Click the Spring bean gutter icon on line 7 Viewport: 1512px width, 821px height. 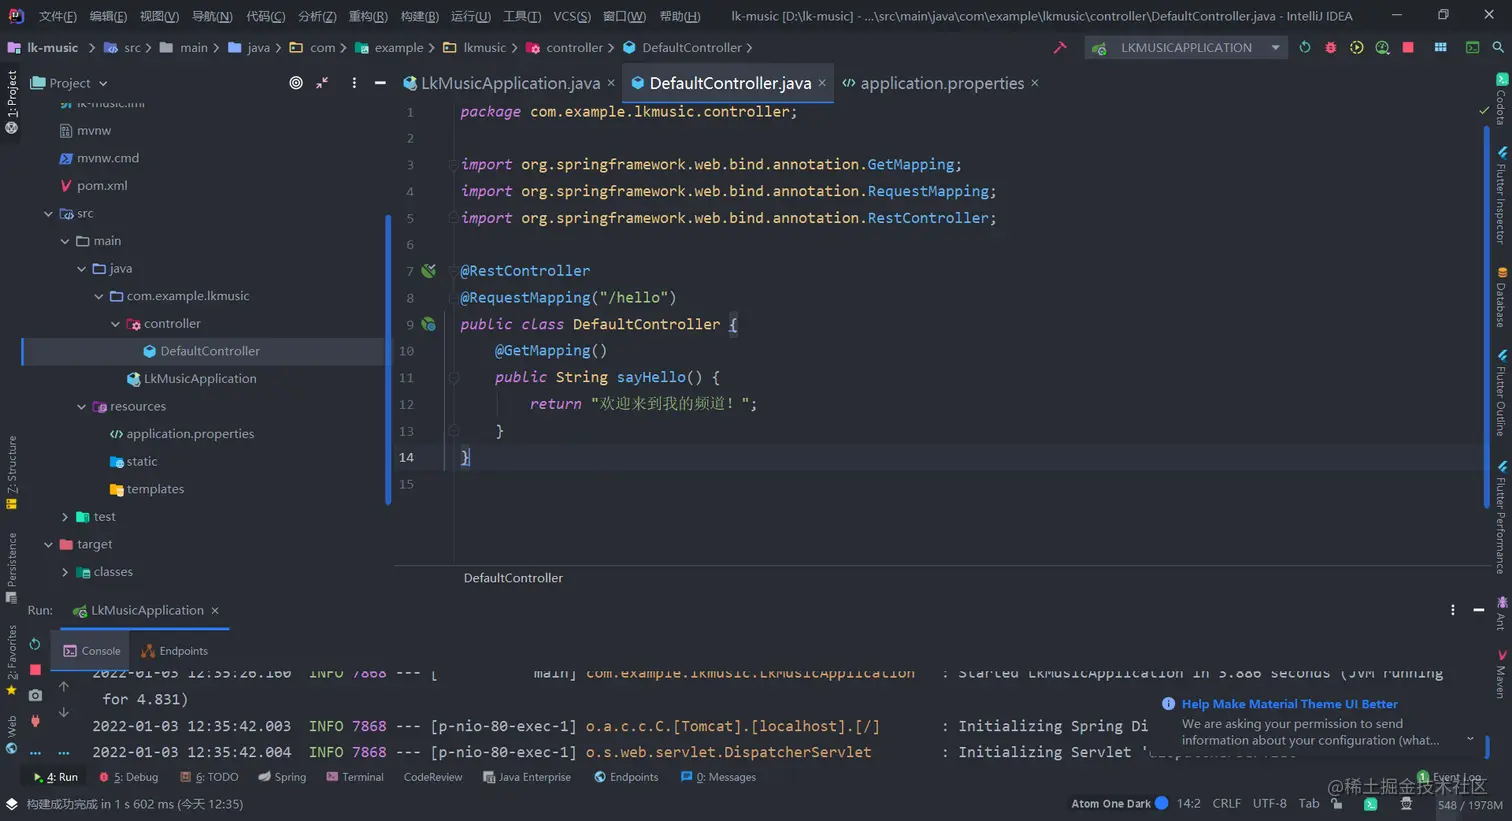coord(428,271)
